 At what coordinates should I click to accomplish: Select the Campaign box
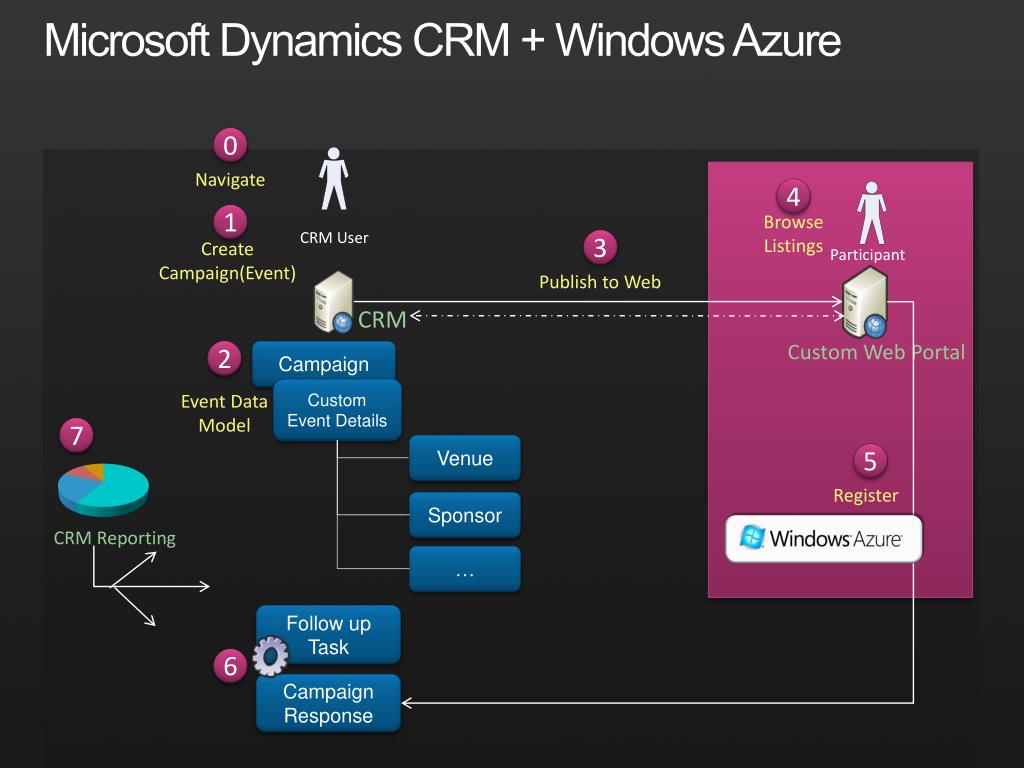324,363
